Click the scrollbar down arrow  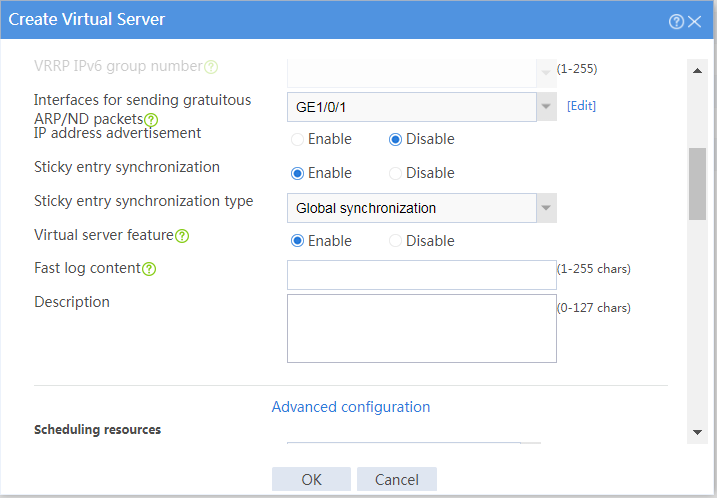point(697,432)
